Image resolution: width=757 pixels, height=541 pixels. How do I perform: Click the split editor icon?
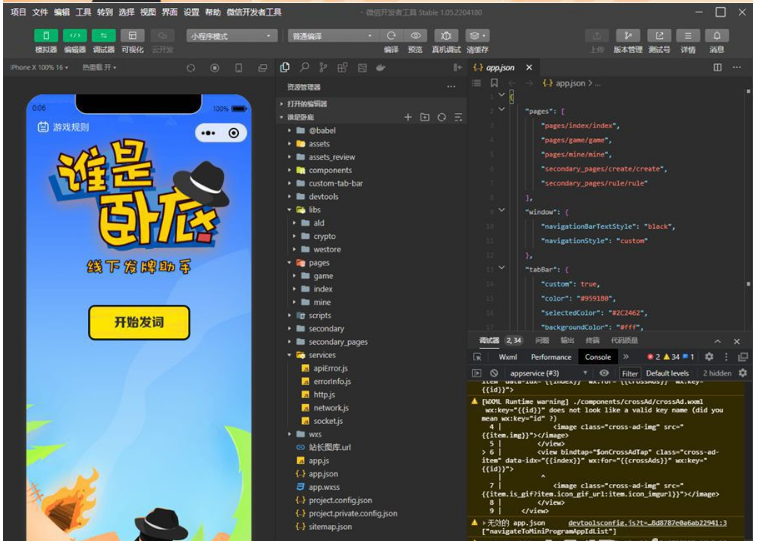click(717, 68)
